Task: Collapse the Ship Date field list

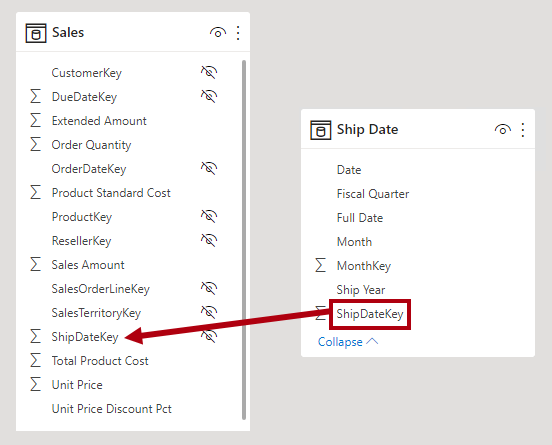Action: tap(348, 342)
